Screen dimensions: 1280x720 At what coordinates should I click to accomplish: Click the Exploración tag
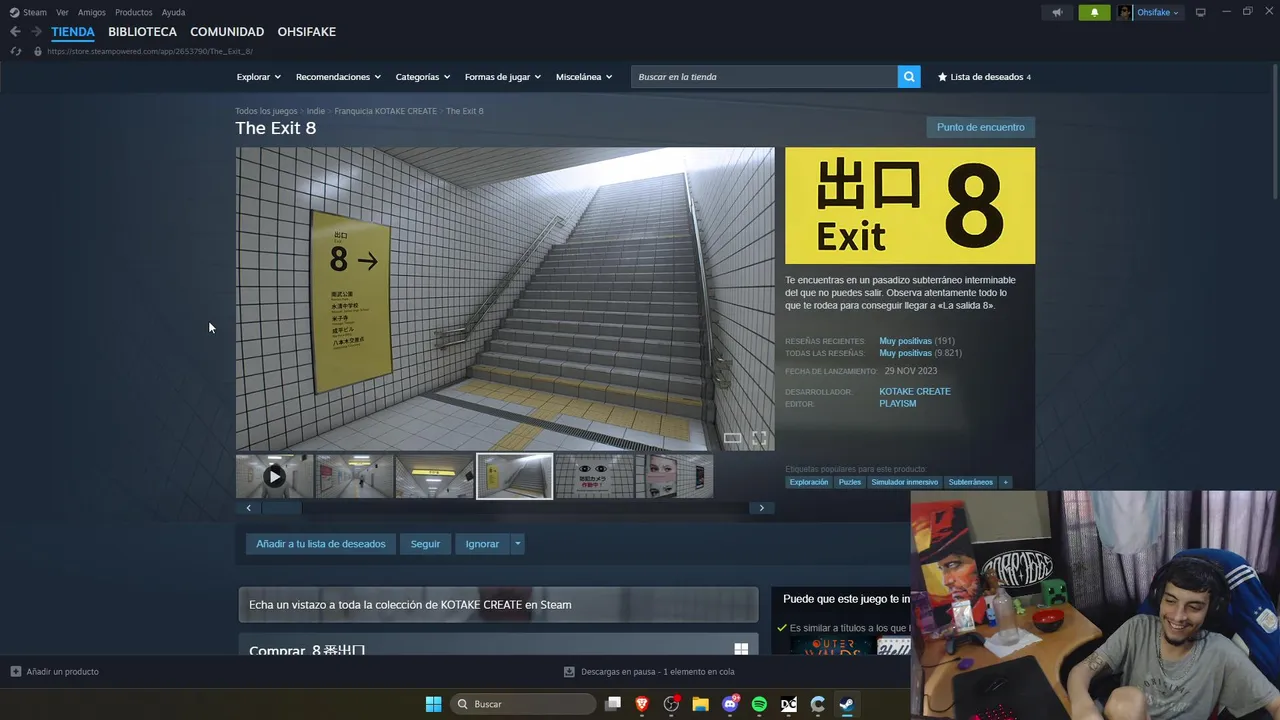pyautogui.click(x=809, y=482)
